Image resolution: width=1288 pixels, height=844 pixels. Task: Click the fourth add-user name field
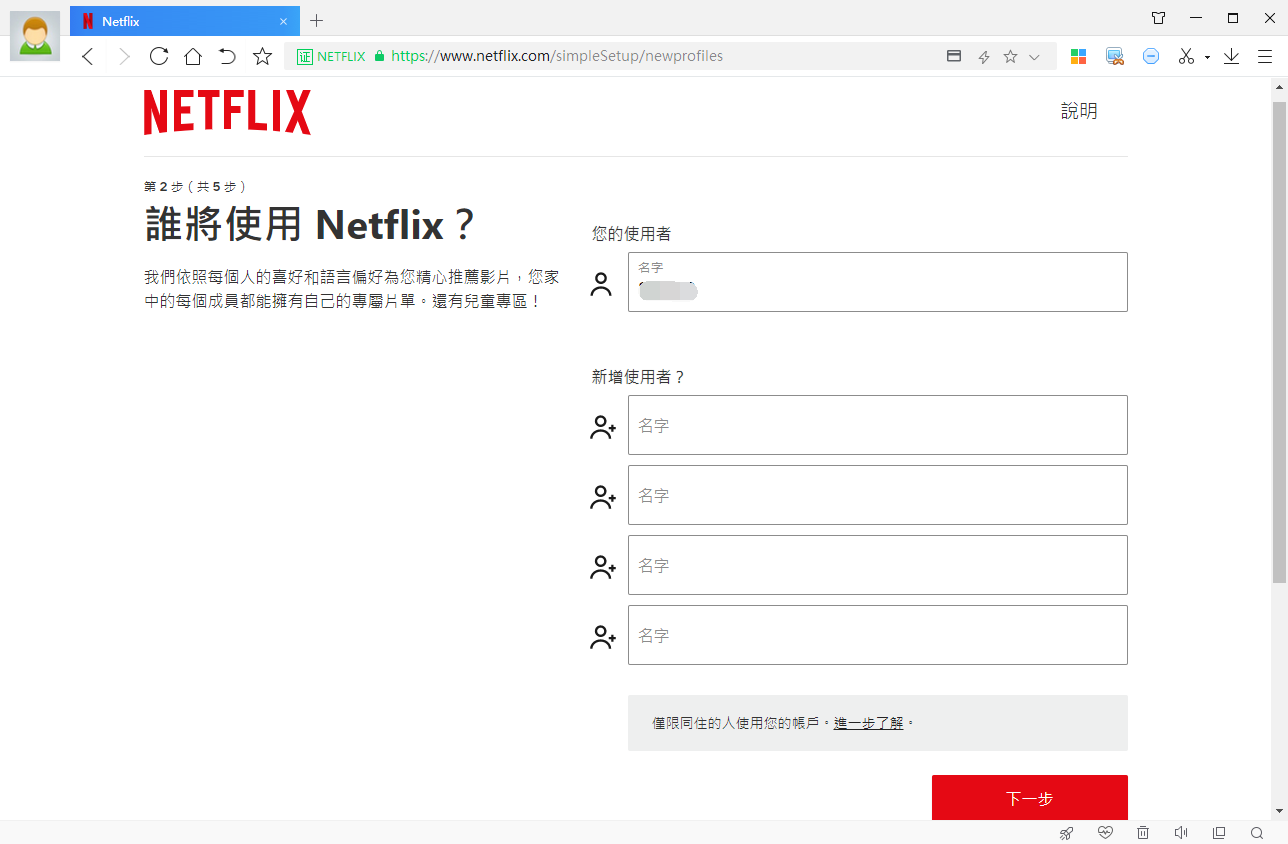[877, 635]
